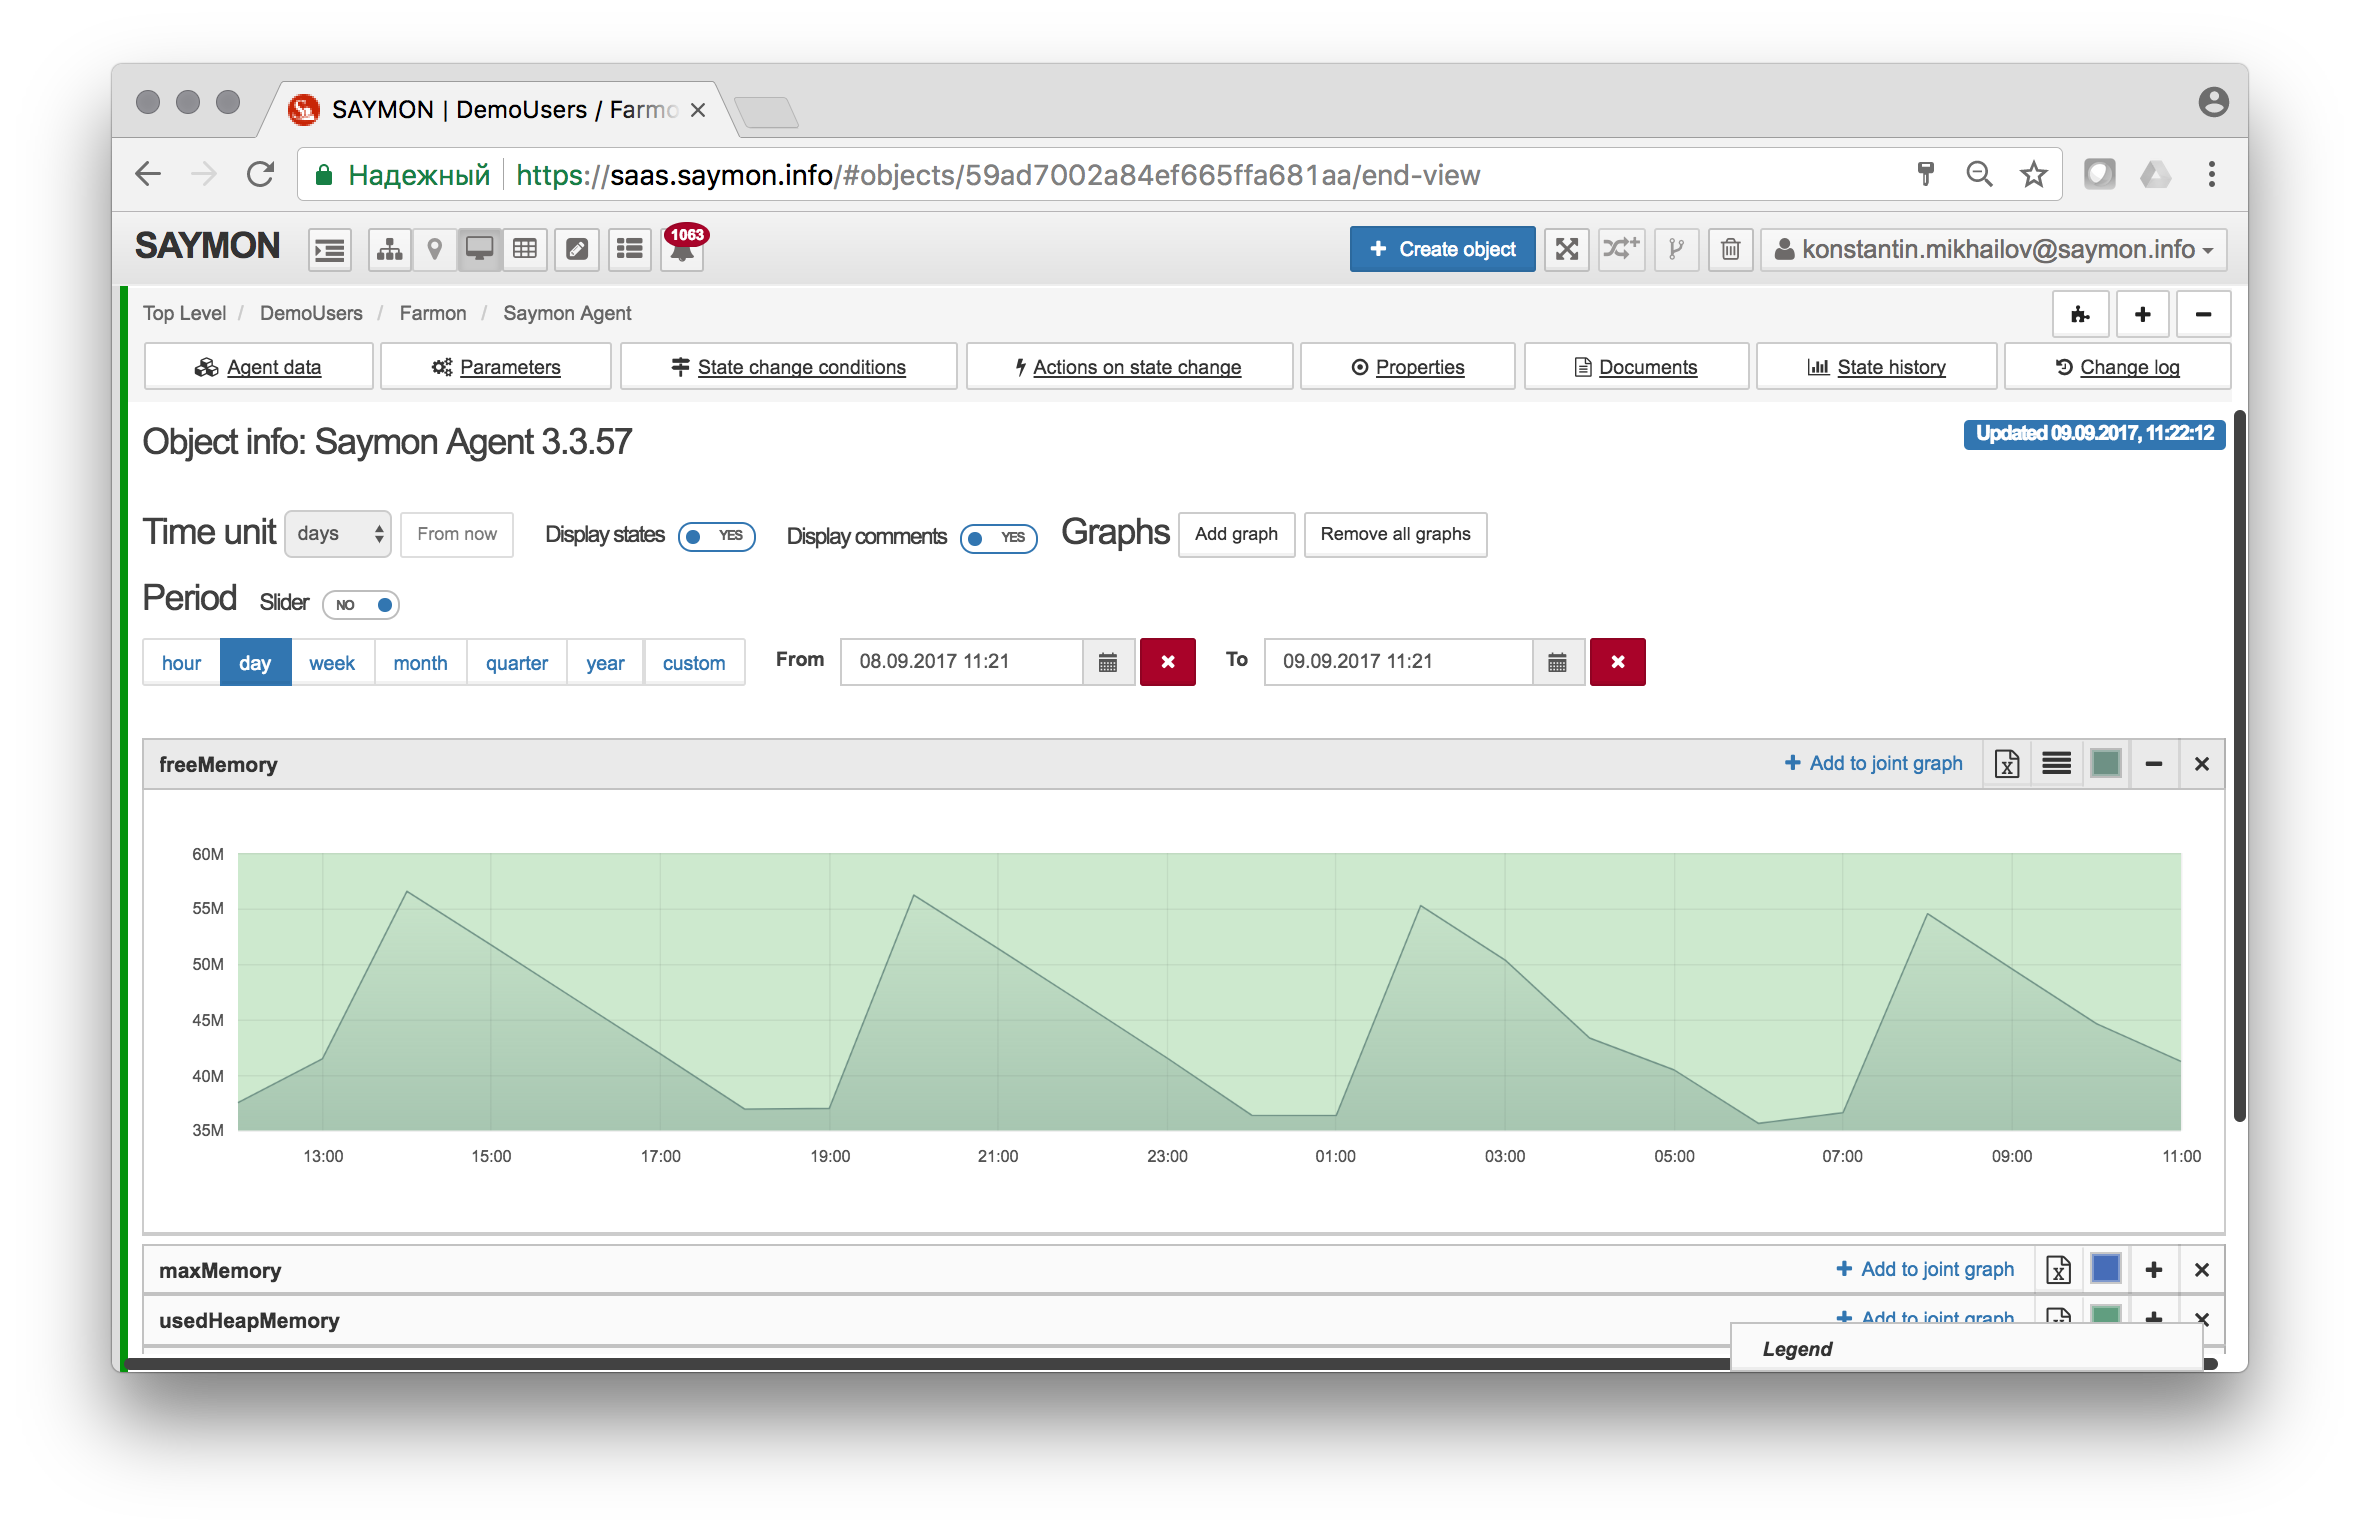Open the Properties tab

pos(1408,367)
